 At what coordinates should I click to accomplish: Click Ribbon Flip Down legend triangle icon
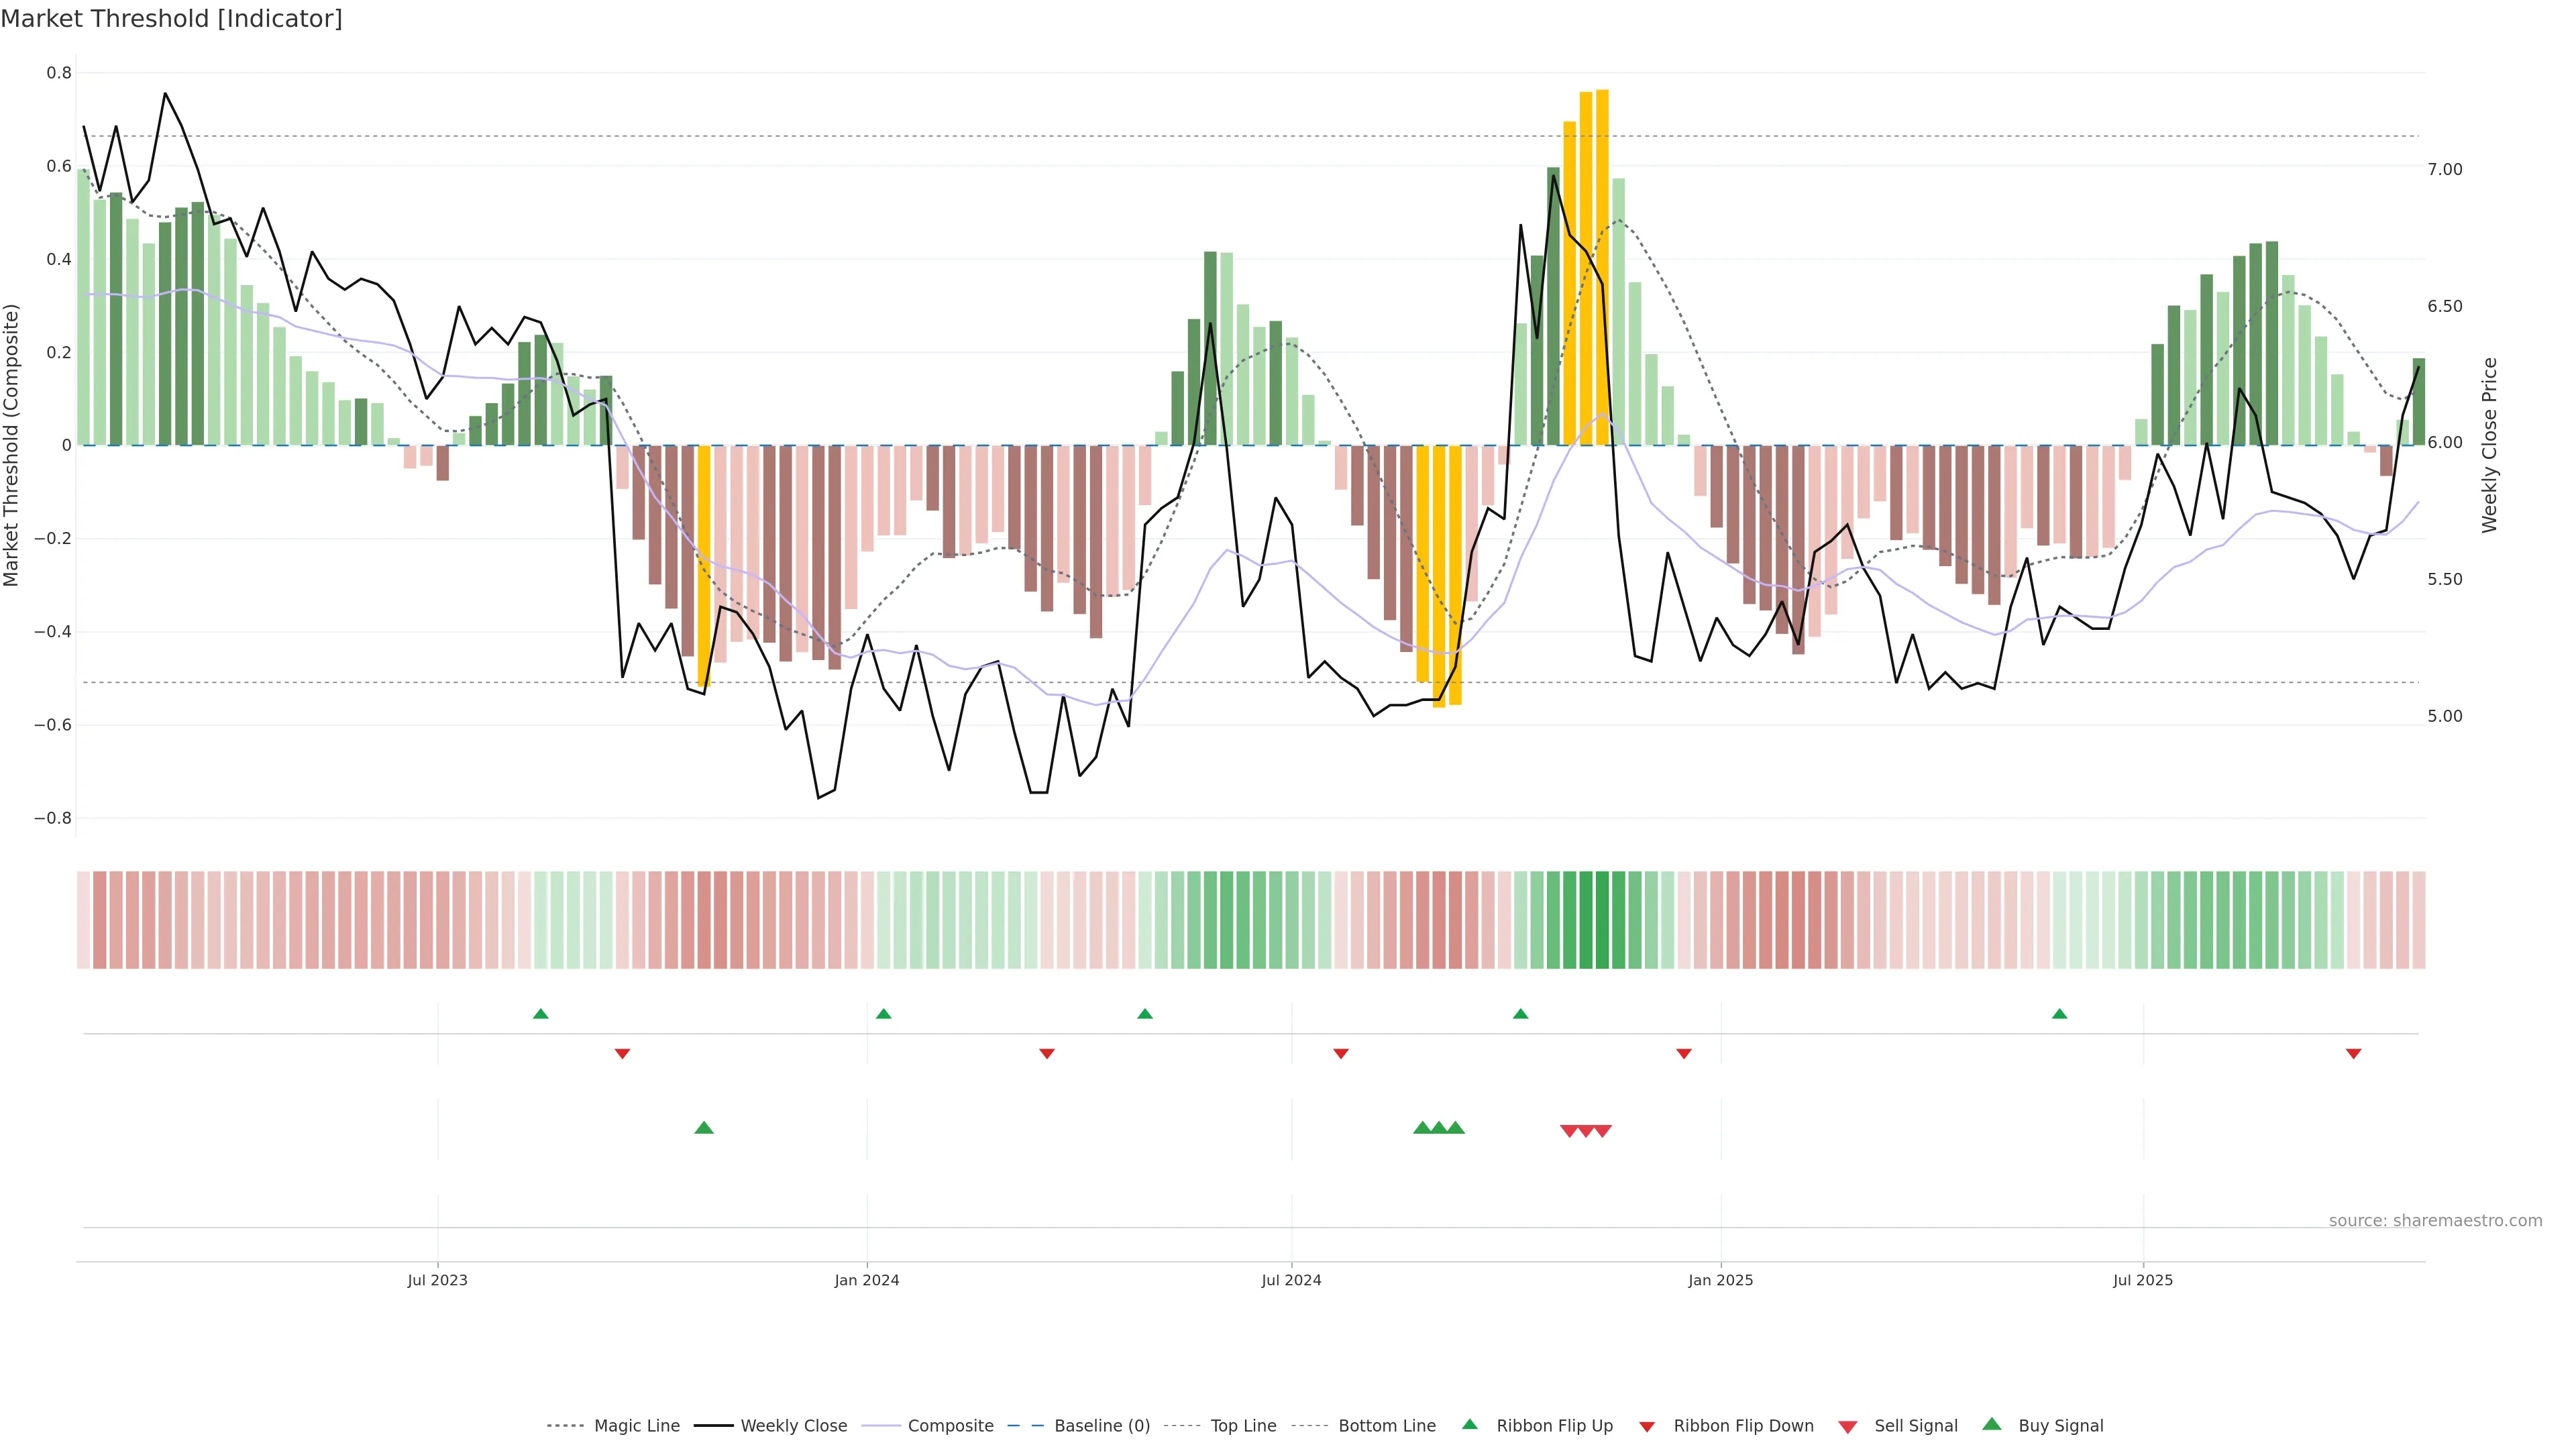(x=1647, y=1426)
